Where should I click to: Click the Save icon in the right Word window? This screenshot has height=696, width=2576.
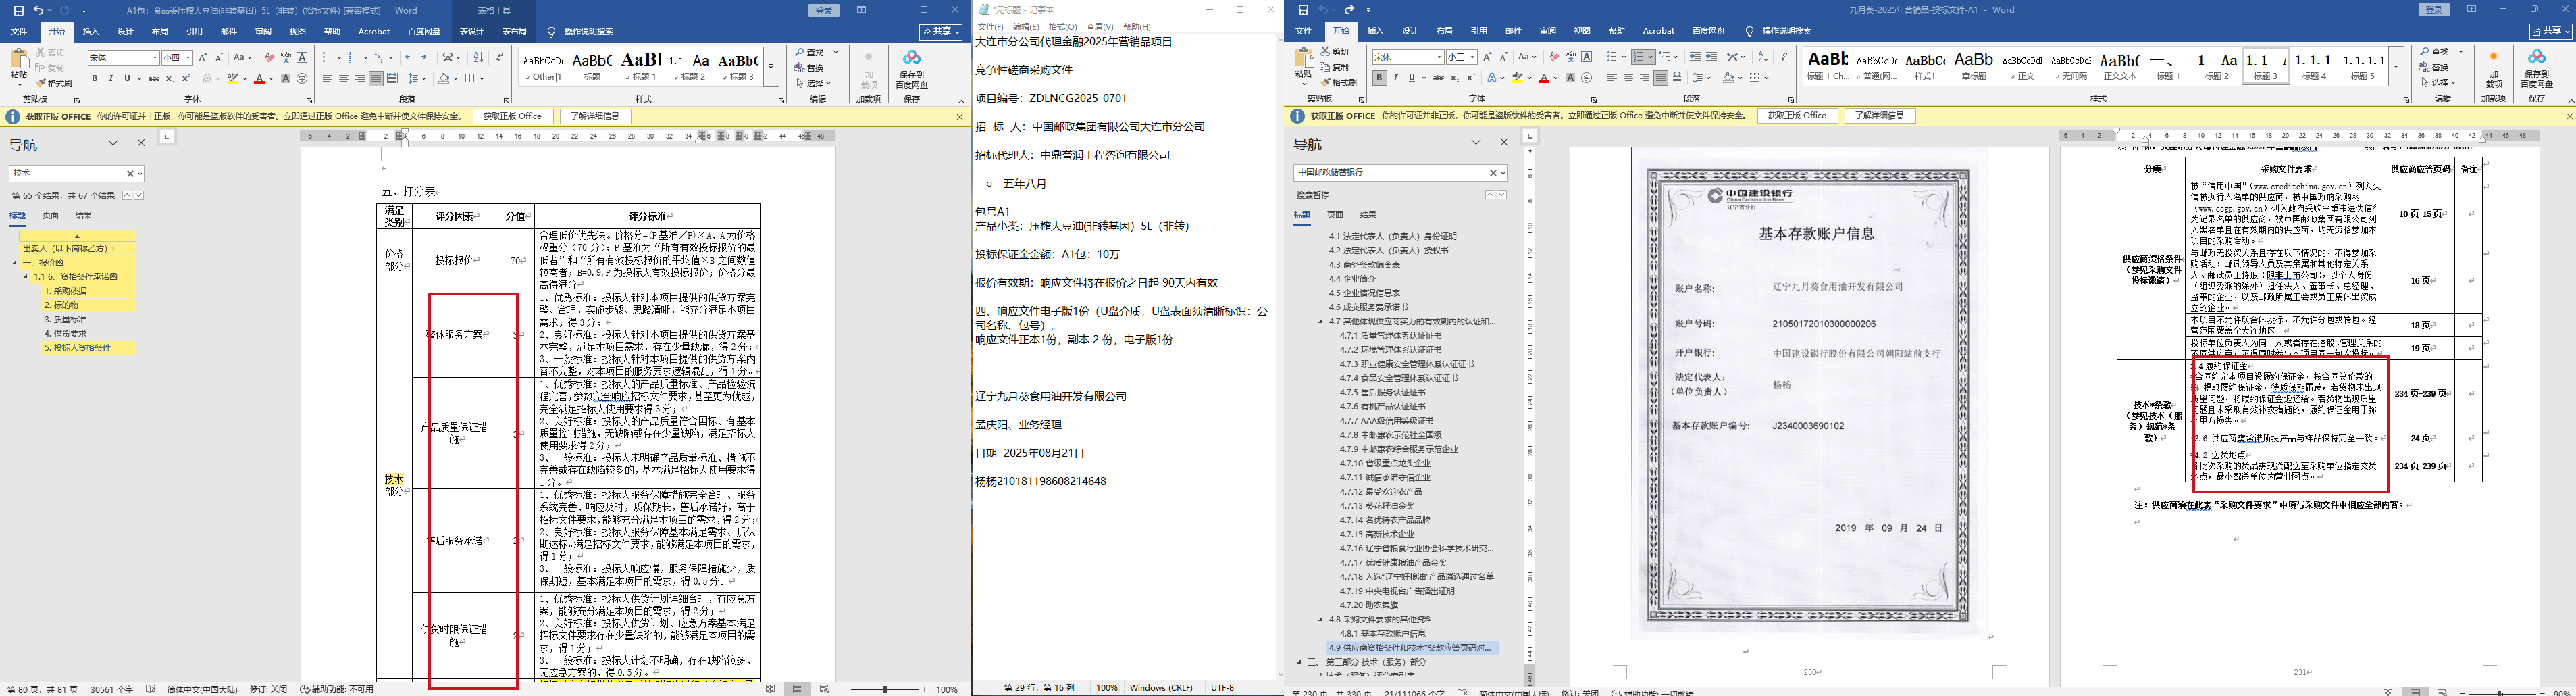tap(1303, 10)
